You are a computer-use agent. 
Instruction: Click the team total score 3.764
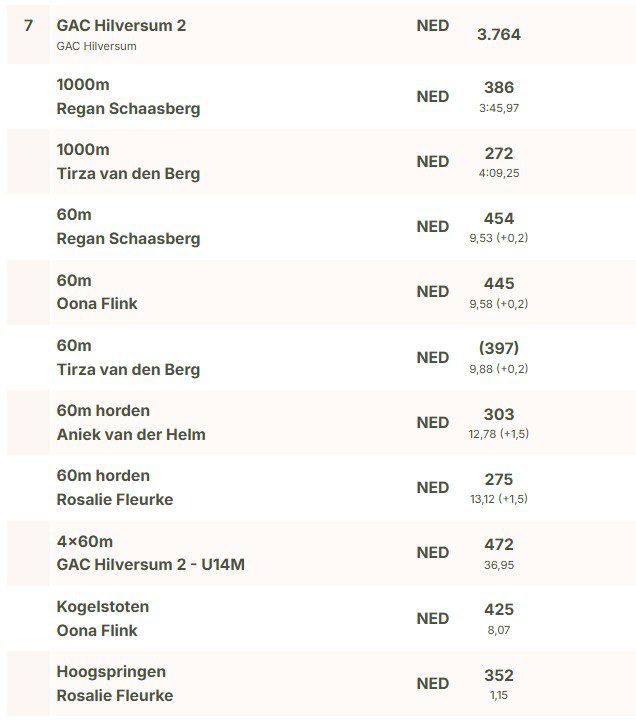click(x=498, y=34)
